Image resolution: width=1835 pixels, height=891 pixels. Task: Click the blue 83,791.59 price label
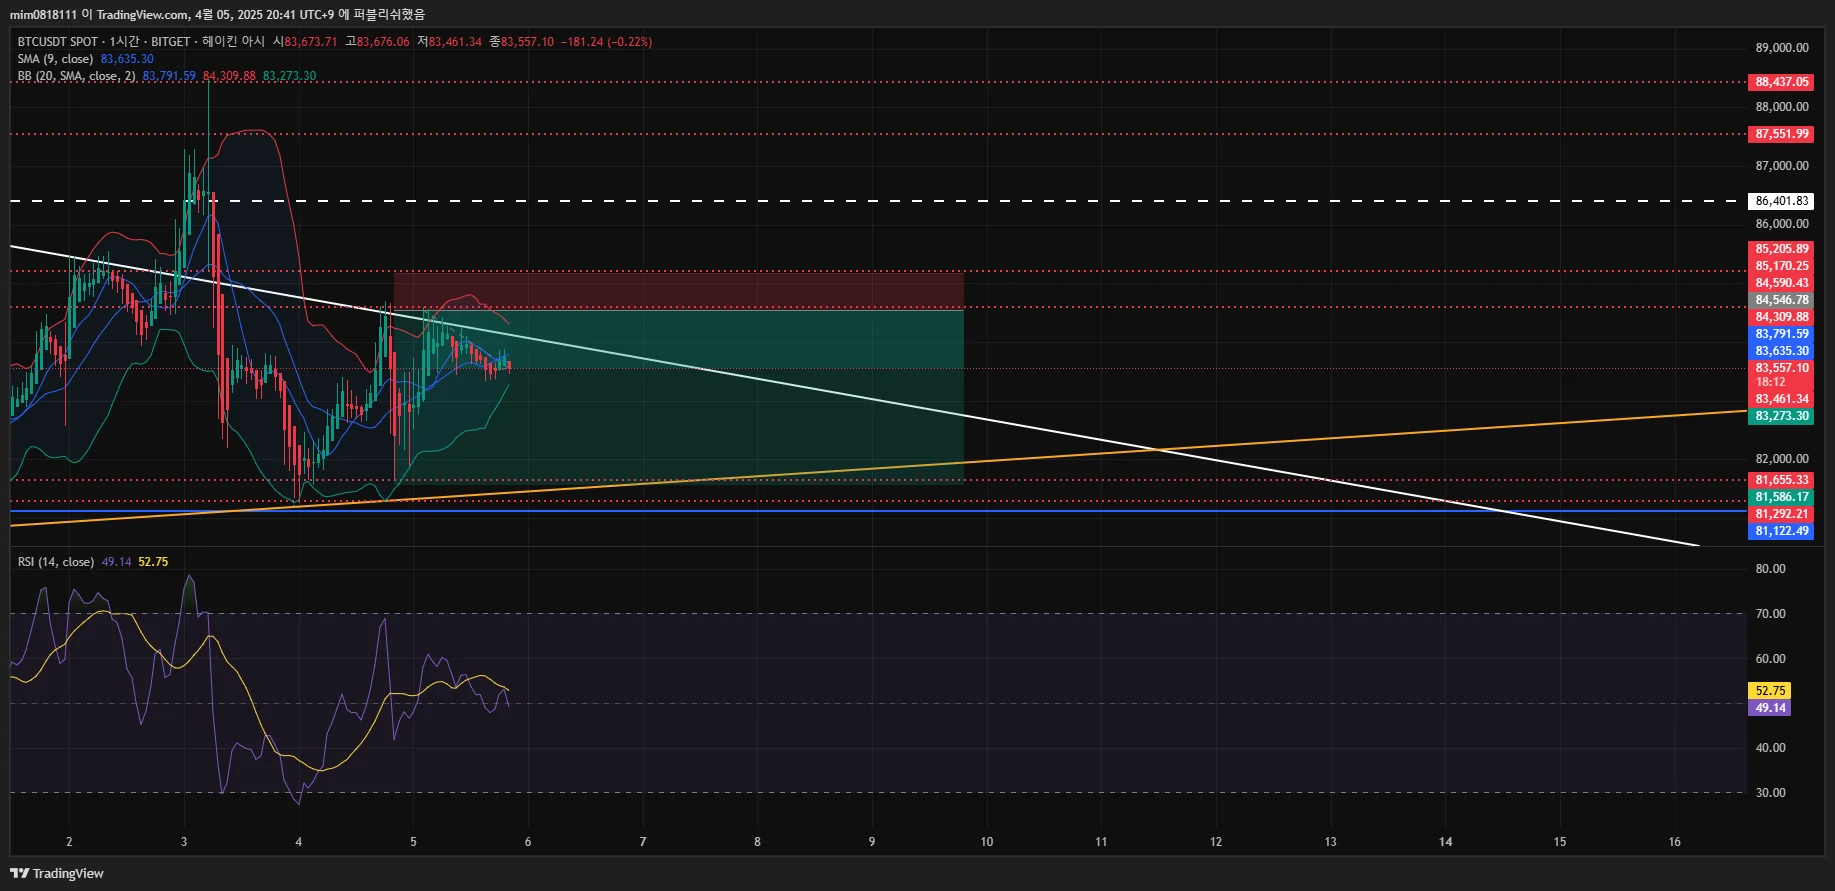pos(1781,334)
